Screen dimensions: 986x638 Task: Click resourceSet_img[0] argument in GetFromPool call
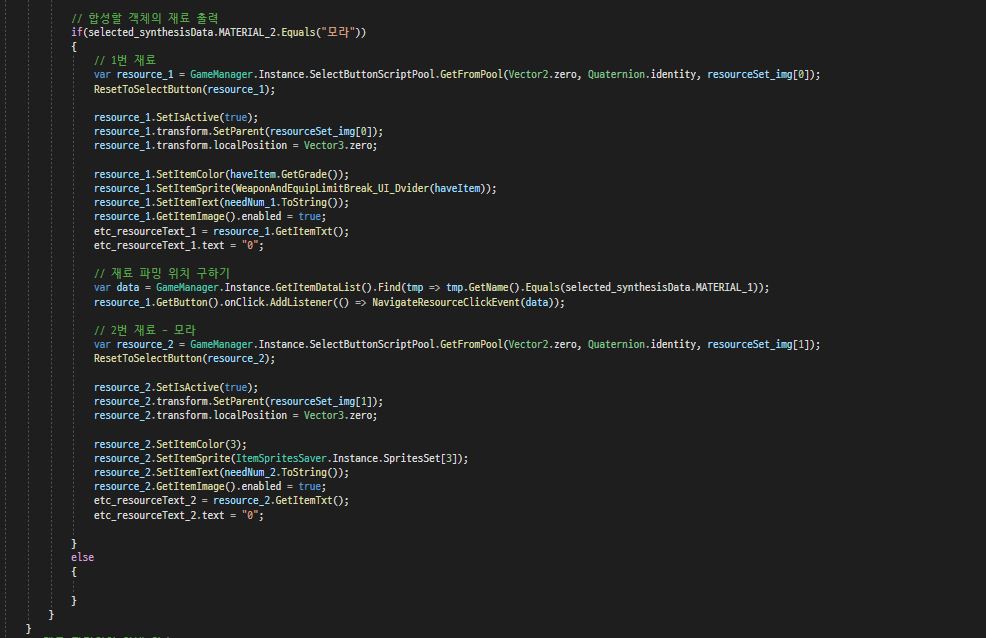coord(758,74)
